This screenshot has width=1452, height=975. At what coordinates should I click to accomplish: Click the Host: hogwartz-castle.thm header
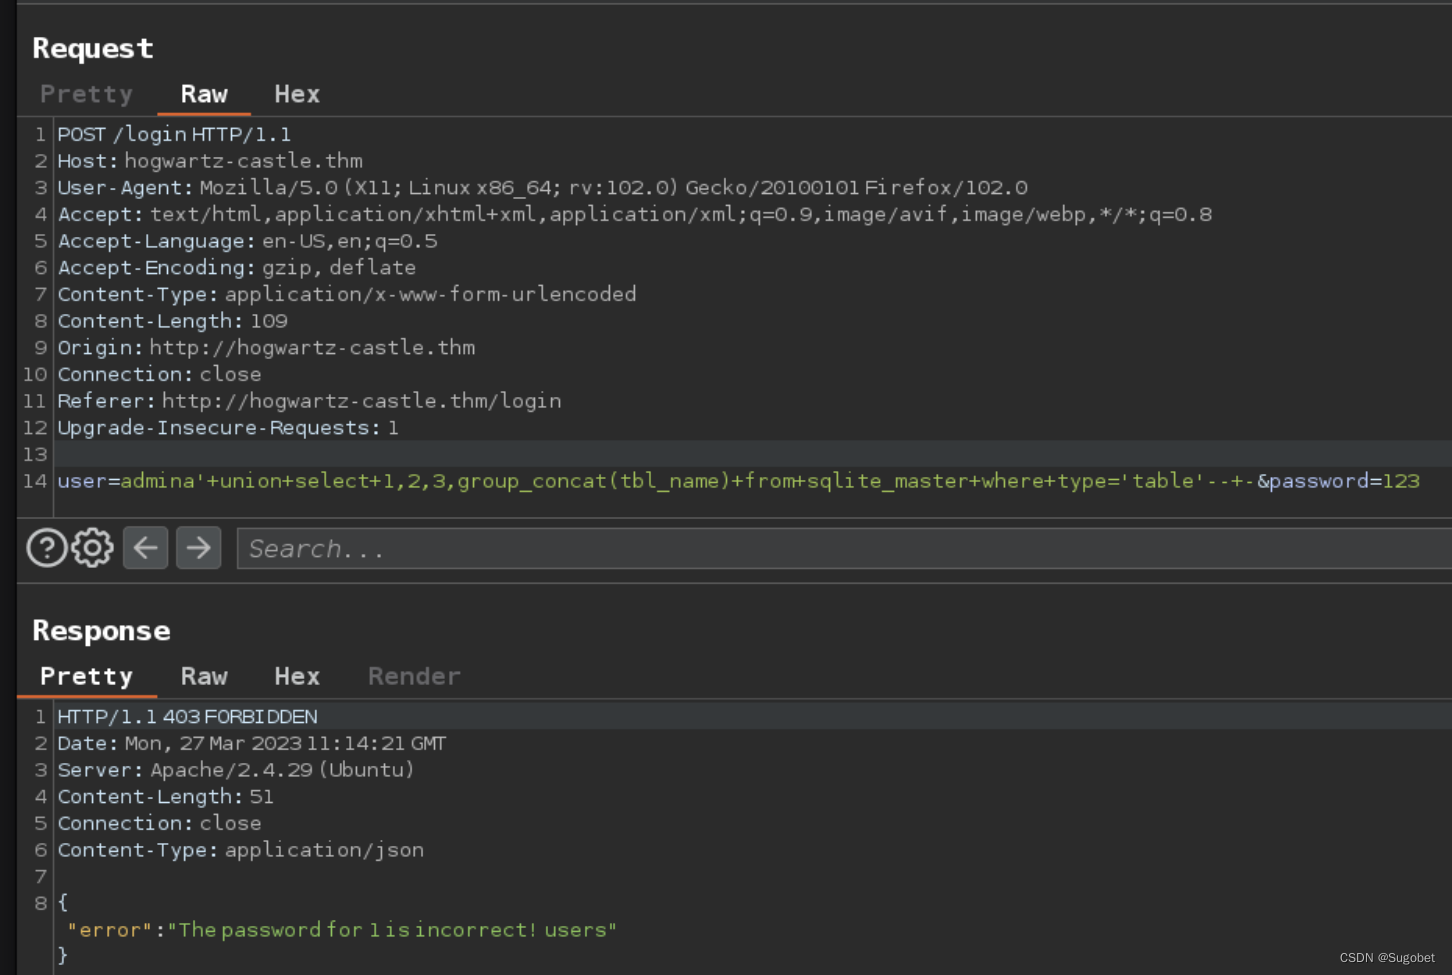click(x=210, y=161)
